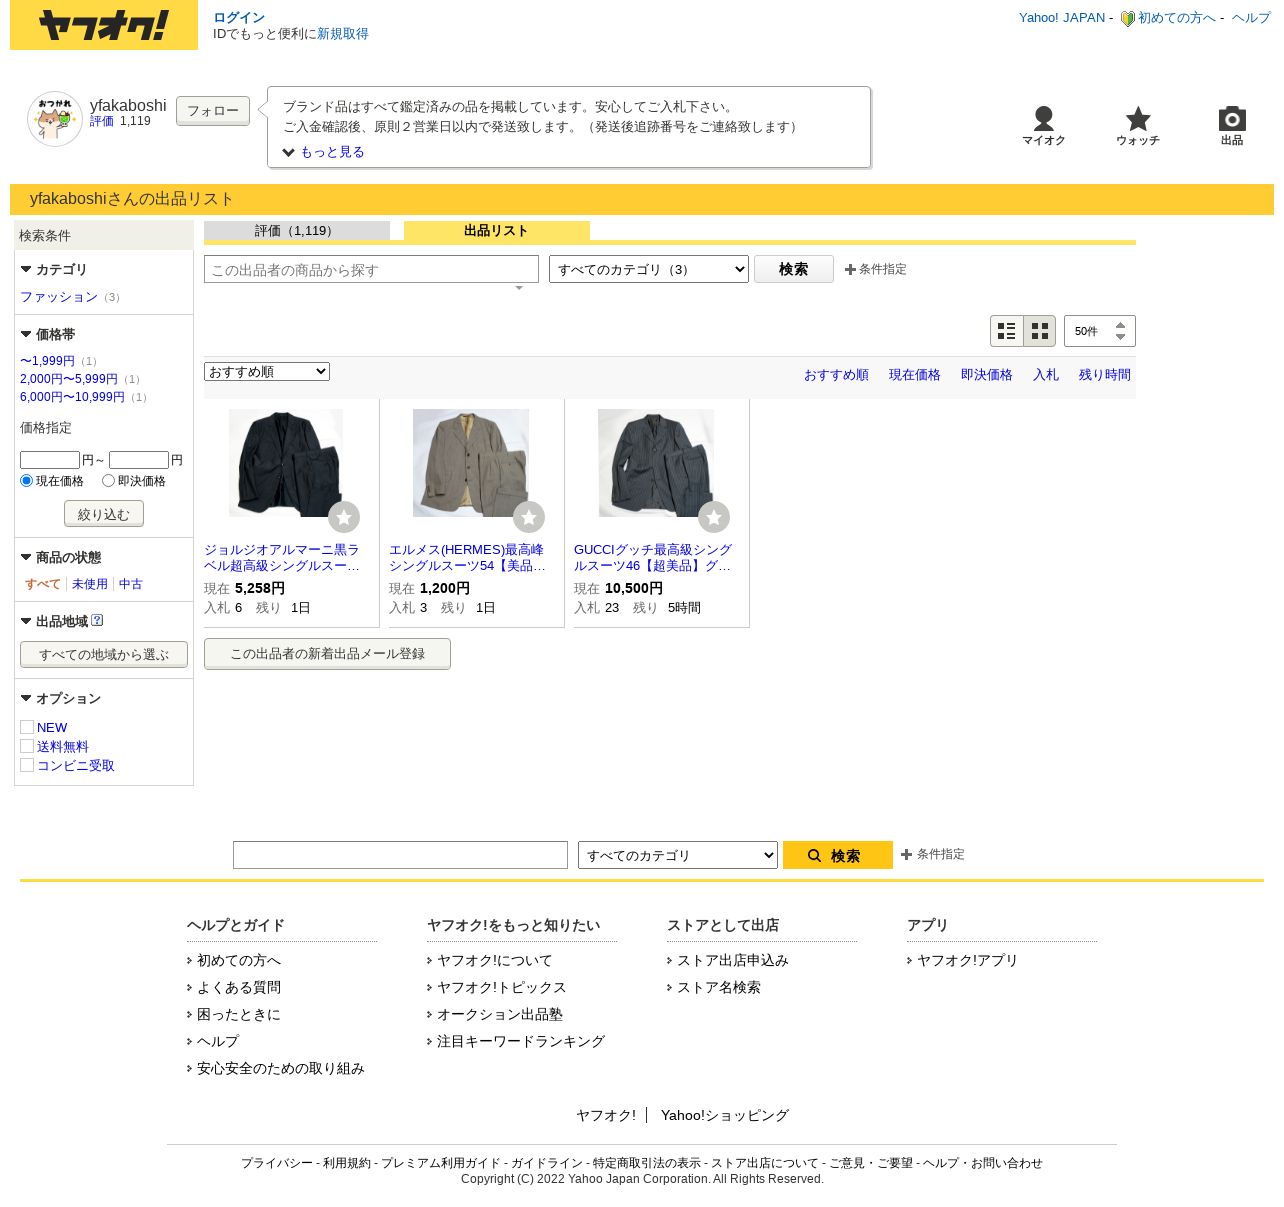Select 即決価格 radio button
Screen dimensions: 1284x1207
(108, 481)
